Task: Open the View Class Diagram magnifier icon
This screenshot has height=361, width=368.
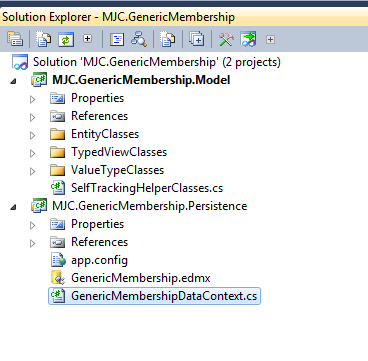Action: click(x=139, y=39)
